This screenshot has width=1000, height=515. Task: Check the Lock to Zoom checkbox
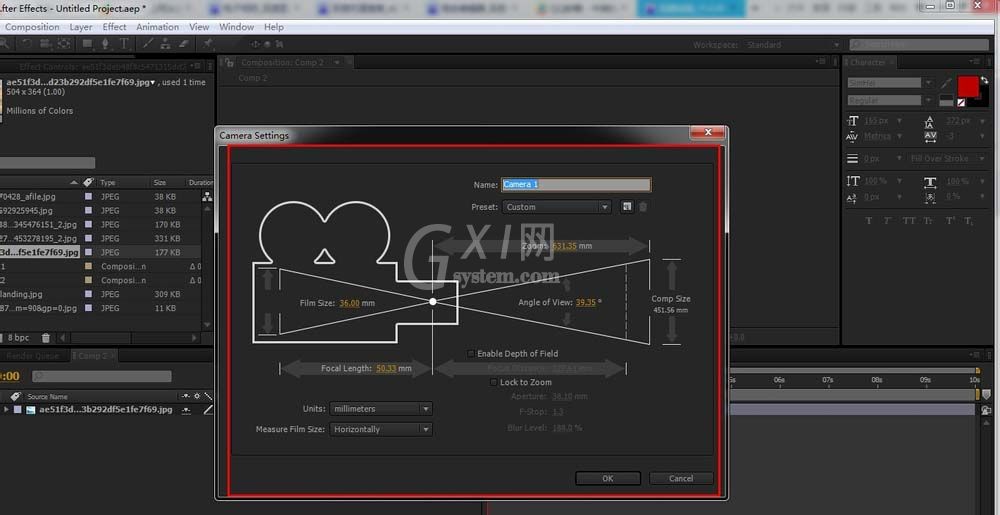493,382
